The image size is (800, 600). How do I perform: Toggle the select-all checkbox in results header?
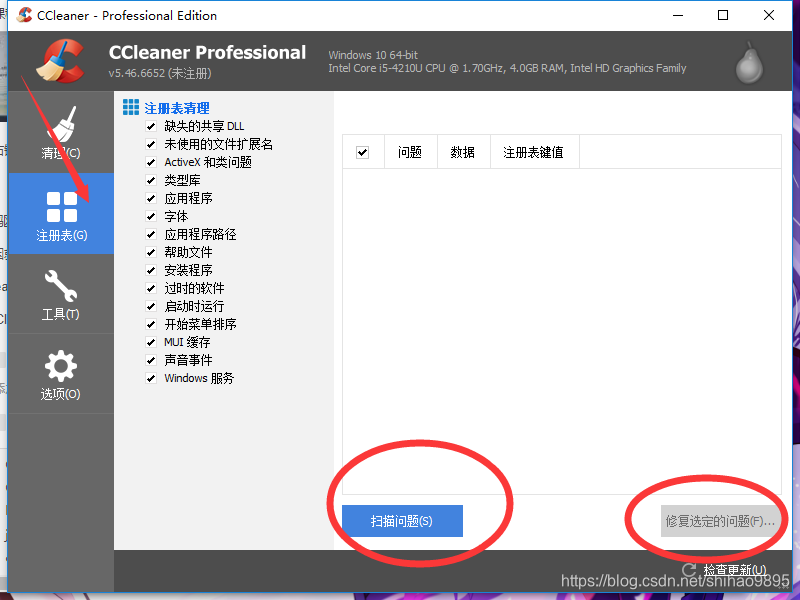point(363,152)
